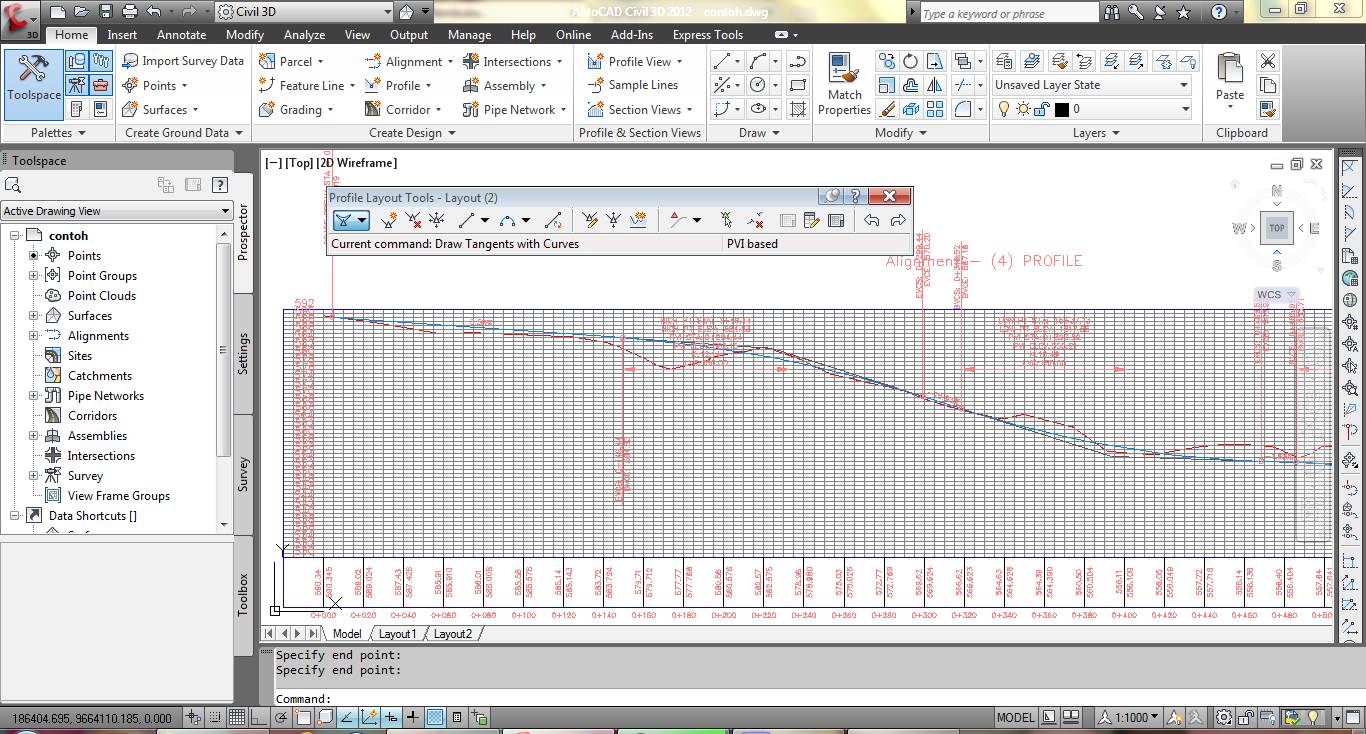
Task: Select the Rotate modify tool
Action: point(910,61)
